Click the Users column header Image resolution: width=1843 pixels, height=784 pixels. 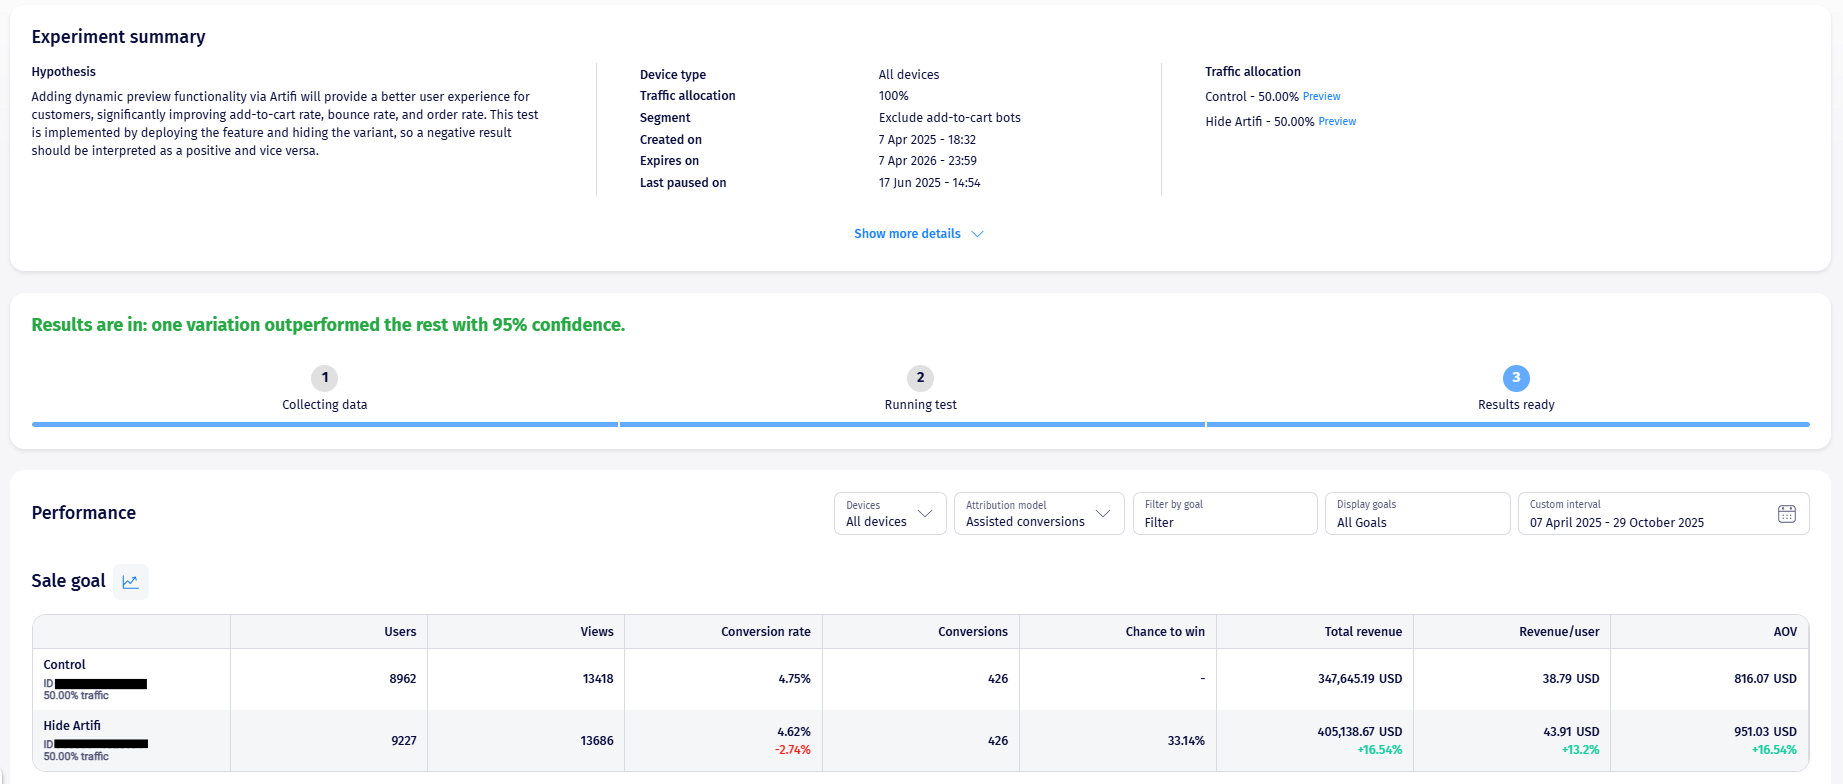click(400, 632)
